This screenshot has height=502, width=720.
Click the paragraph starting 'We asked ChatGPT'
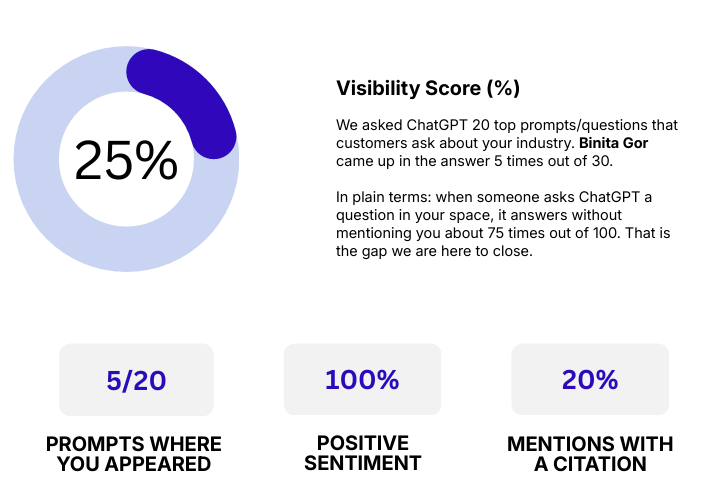[507, 143]
